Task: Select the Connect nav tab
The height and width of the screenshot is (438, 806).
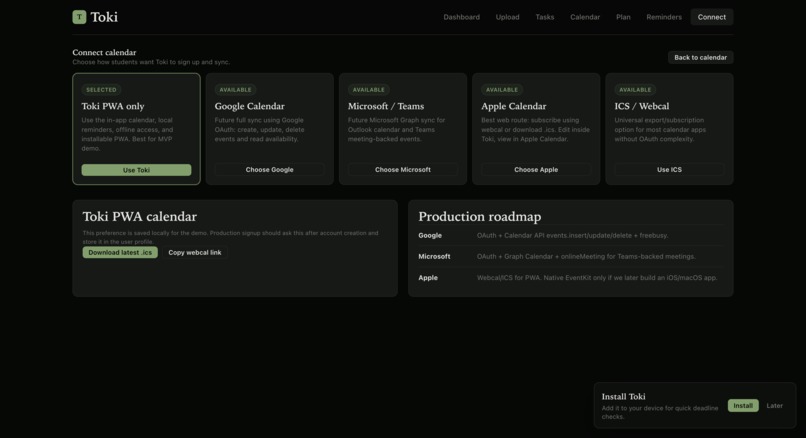Action: point(712,17)
